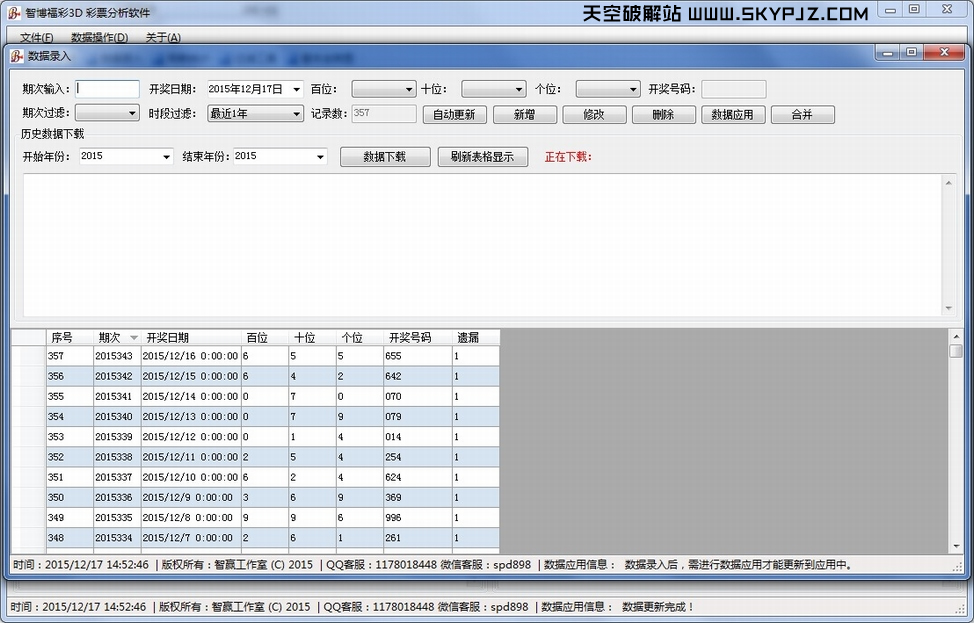This screenshot has height=623, width=974.
Task: Expand the 十位 dropdown
Action: [519, 89]
